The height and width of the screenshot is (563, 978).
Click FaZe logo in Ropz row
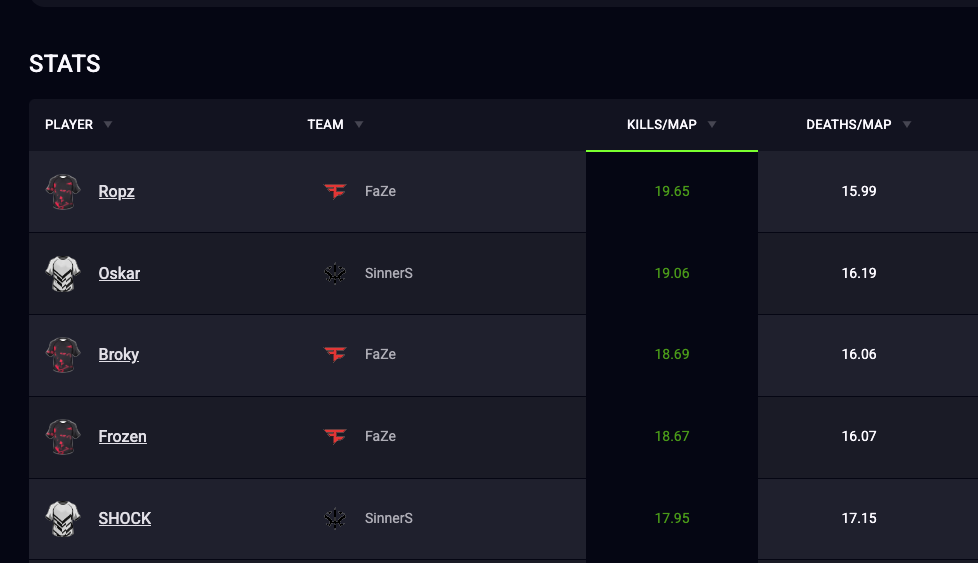point(335,191)
